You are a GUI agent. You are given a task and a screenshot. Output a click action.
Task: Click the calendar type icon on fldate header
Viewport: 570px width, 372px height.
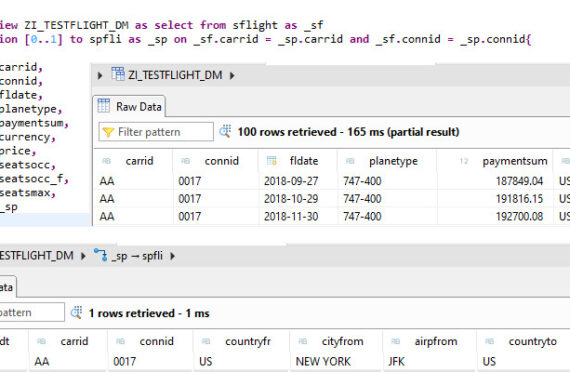(x=272, y=161)
